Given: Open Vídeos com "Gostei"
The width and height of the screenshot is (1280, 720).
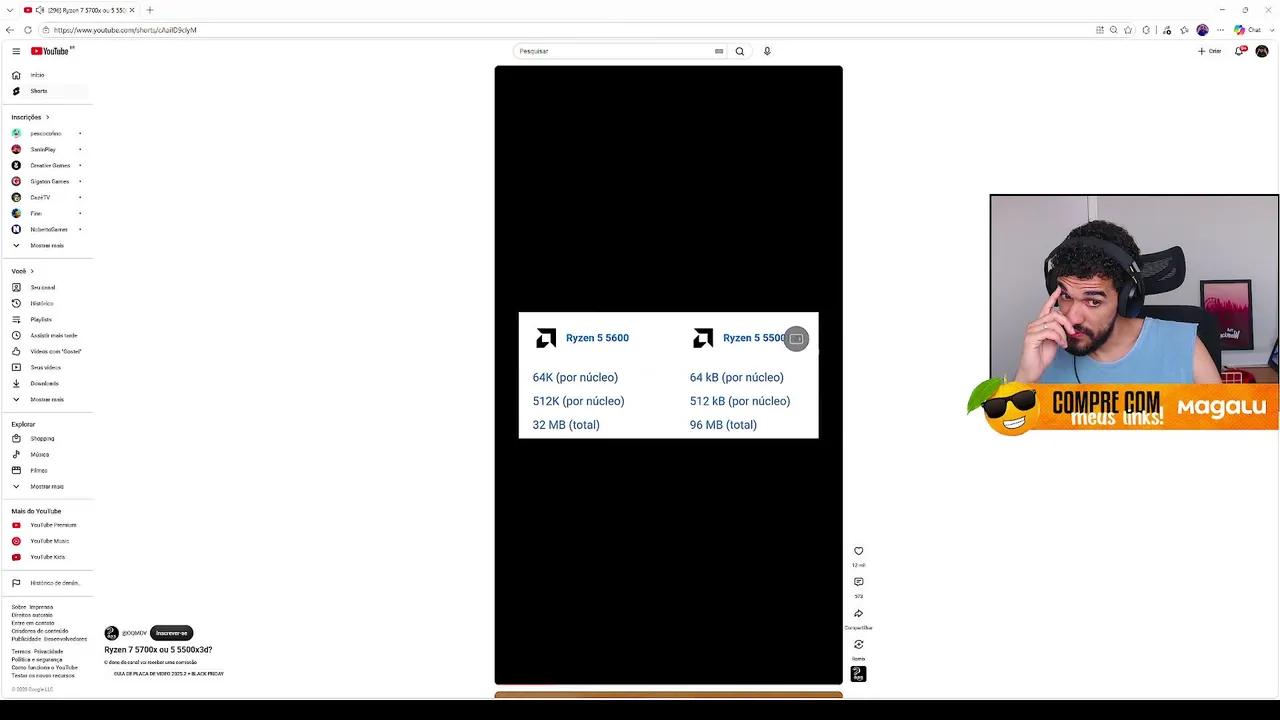Looking at the screenshot, I should (x=55, y=351).
